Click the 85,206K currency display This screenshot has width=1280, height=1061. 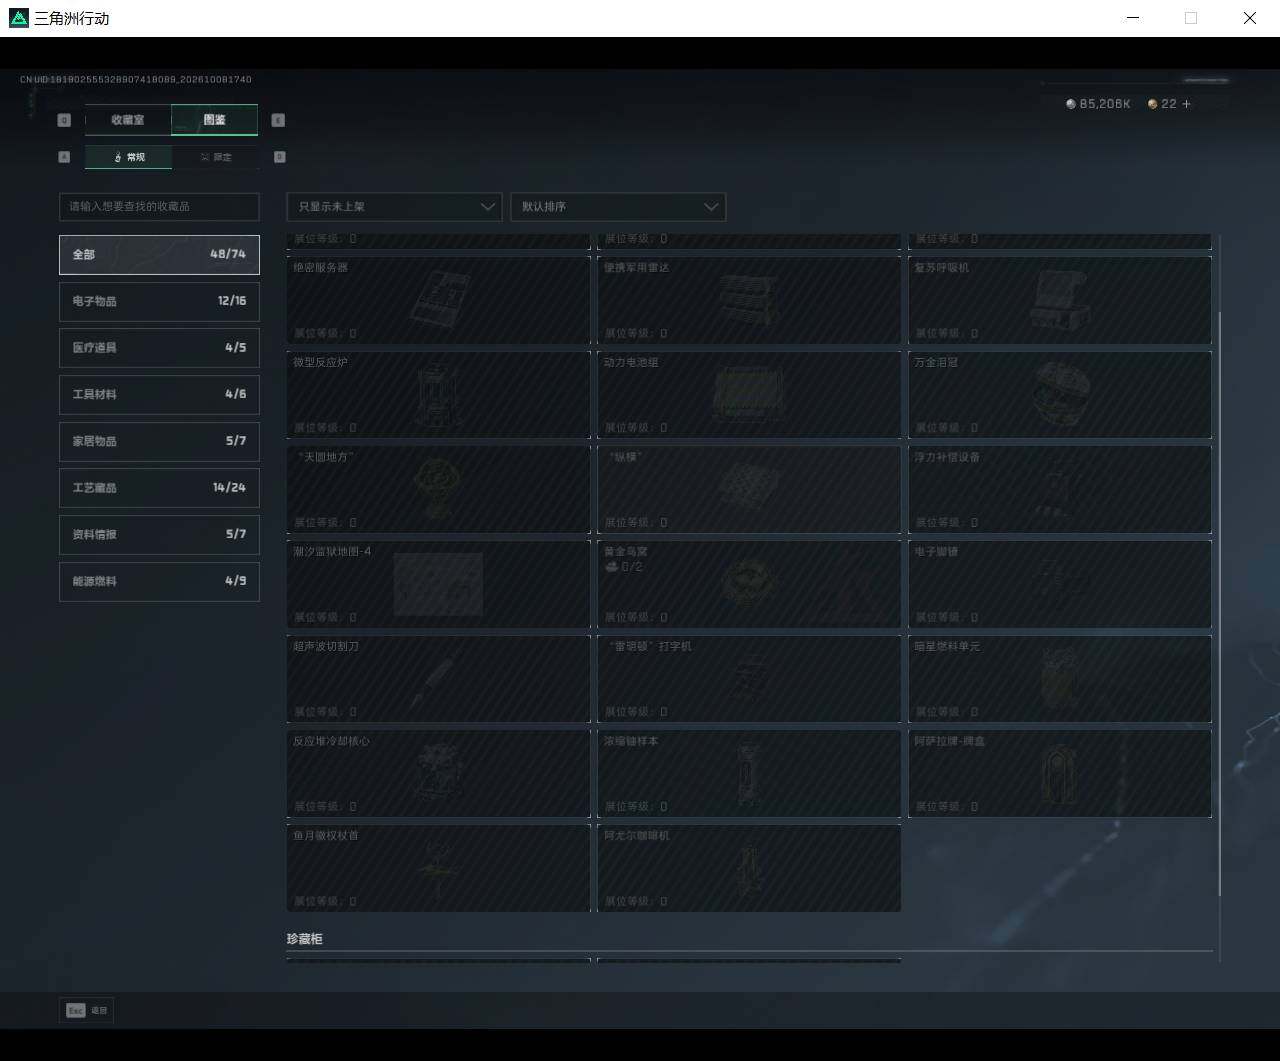pos(1098,104)
